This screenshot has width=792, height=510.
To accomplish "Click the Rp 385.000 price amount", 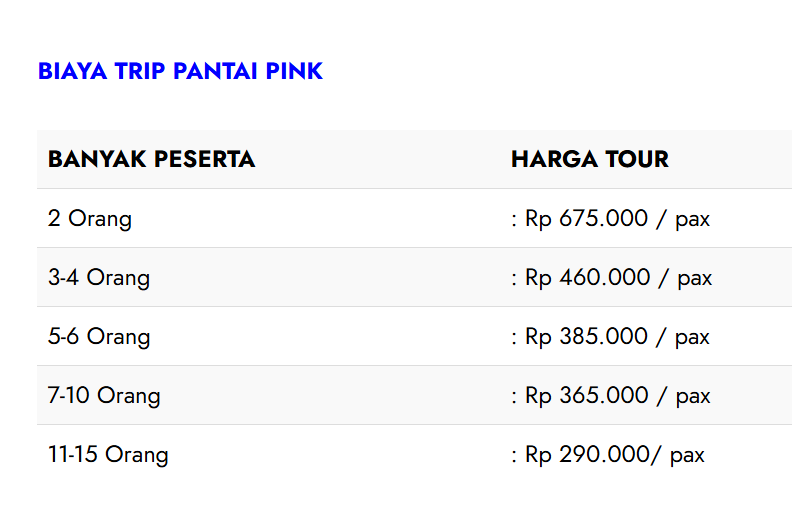I will click(x=587, y=336).
